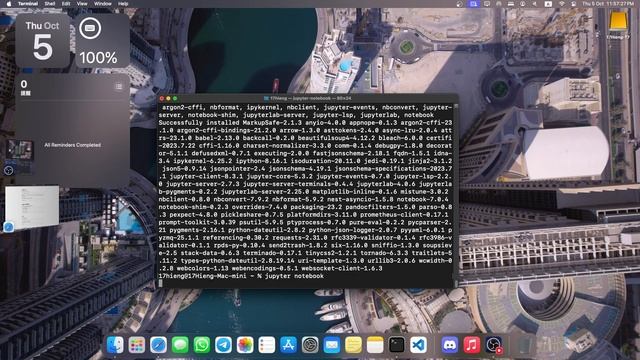Open the Terminal app menu
This screenshot has height=360, width=640.
[x=28, y=4]
